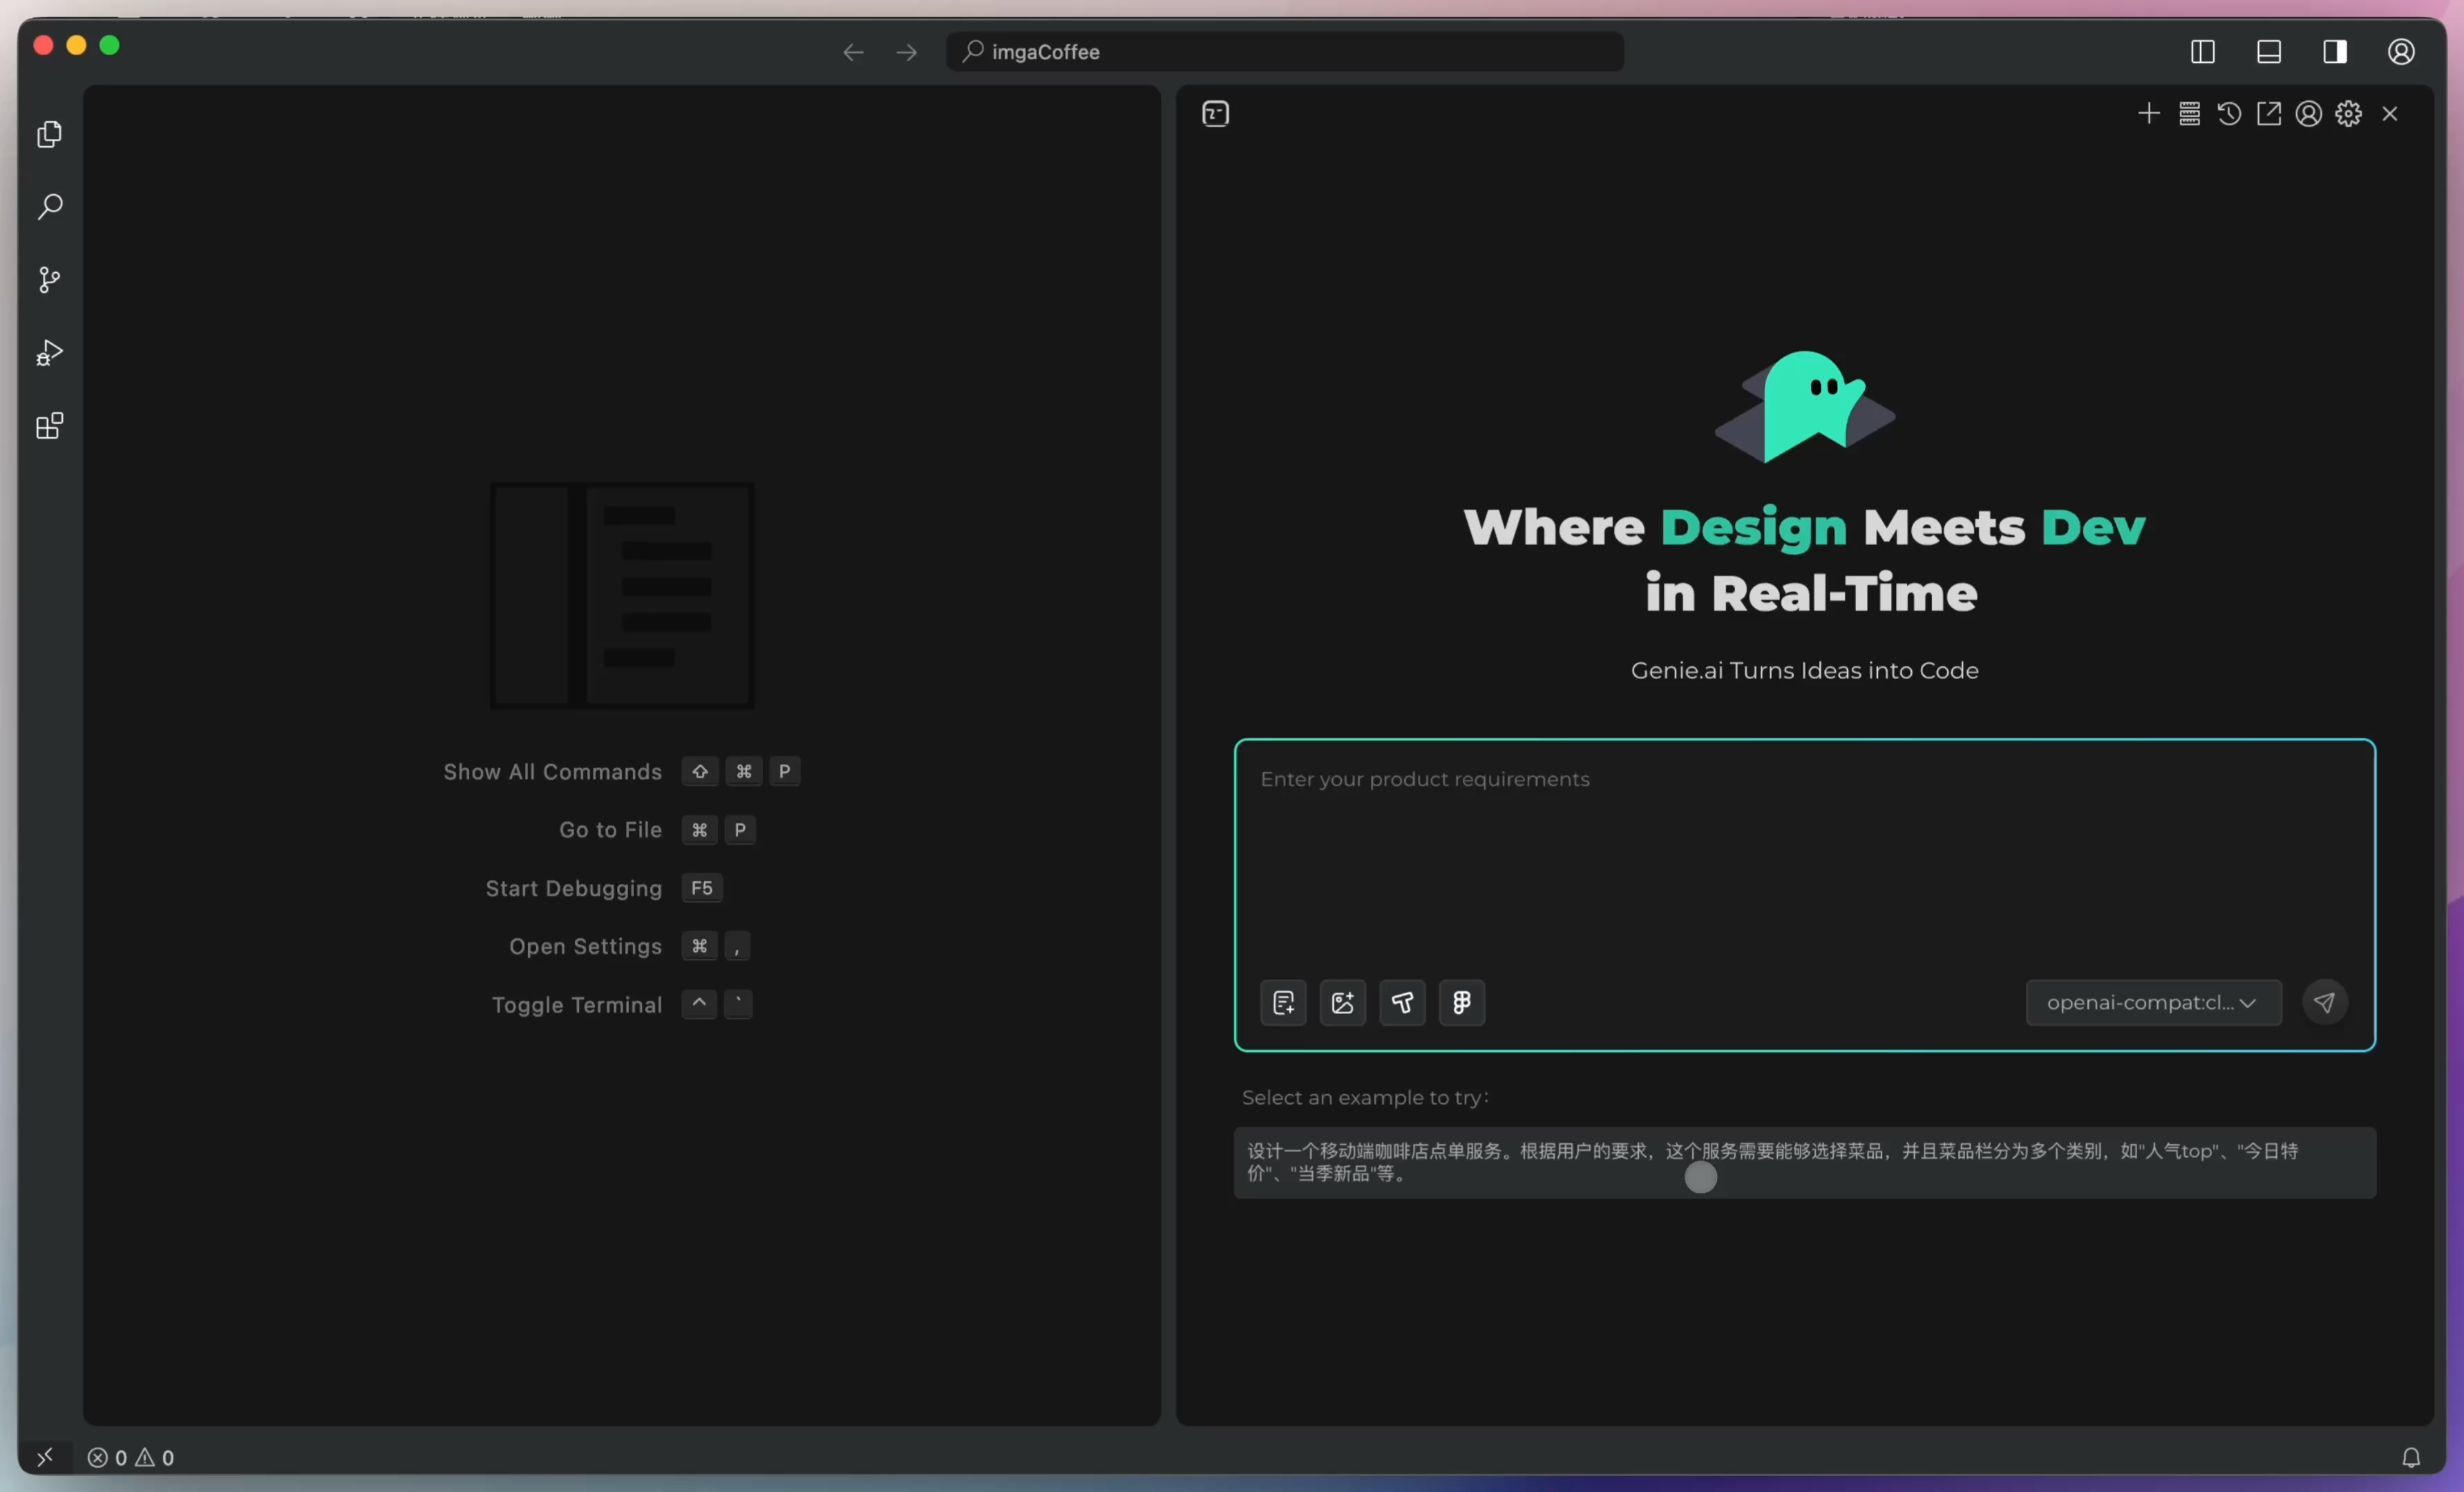Screen dimensions: 2464x1492
Task: Open the openai-compat model selector dropdown
Action: click(x=2152, y=1002)
